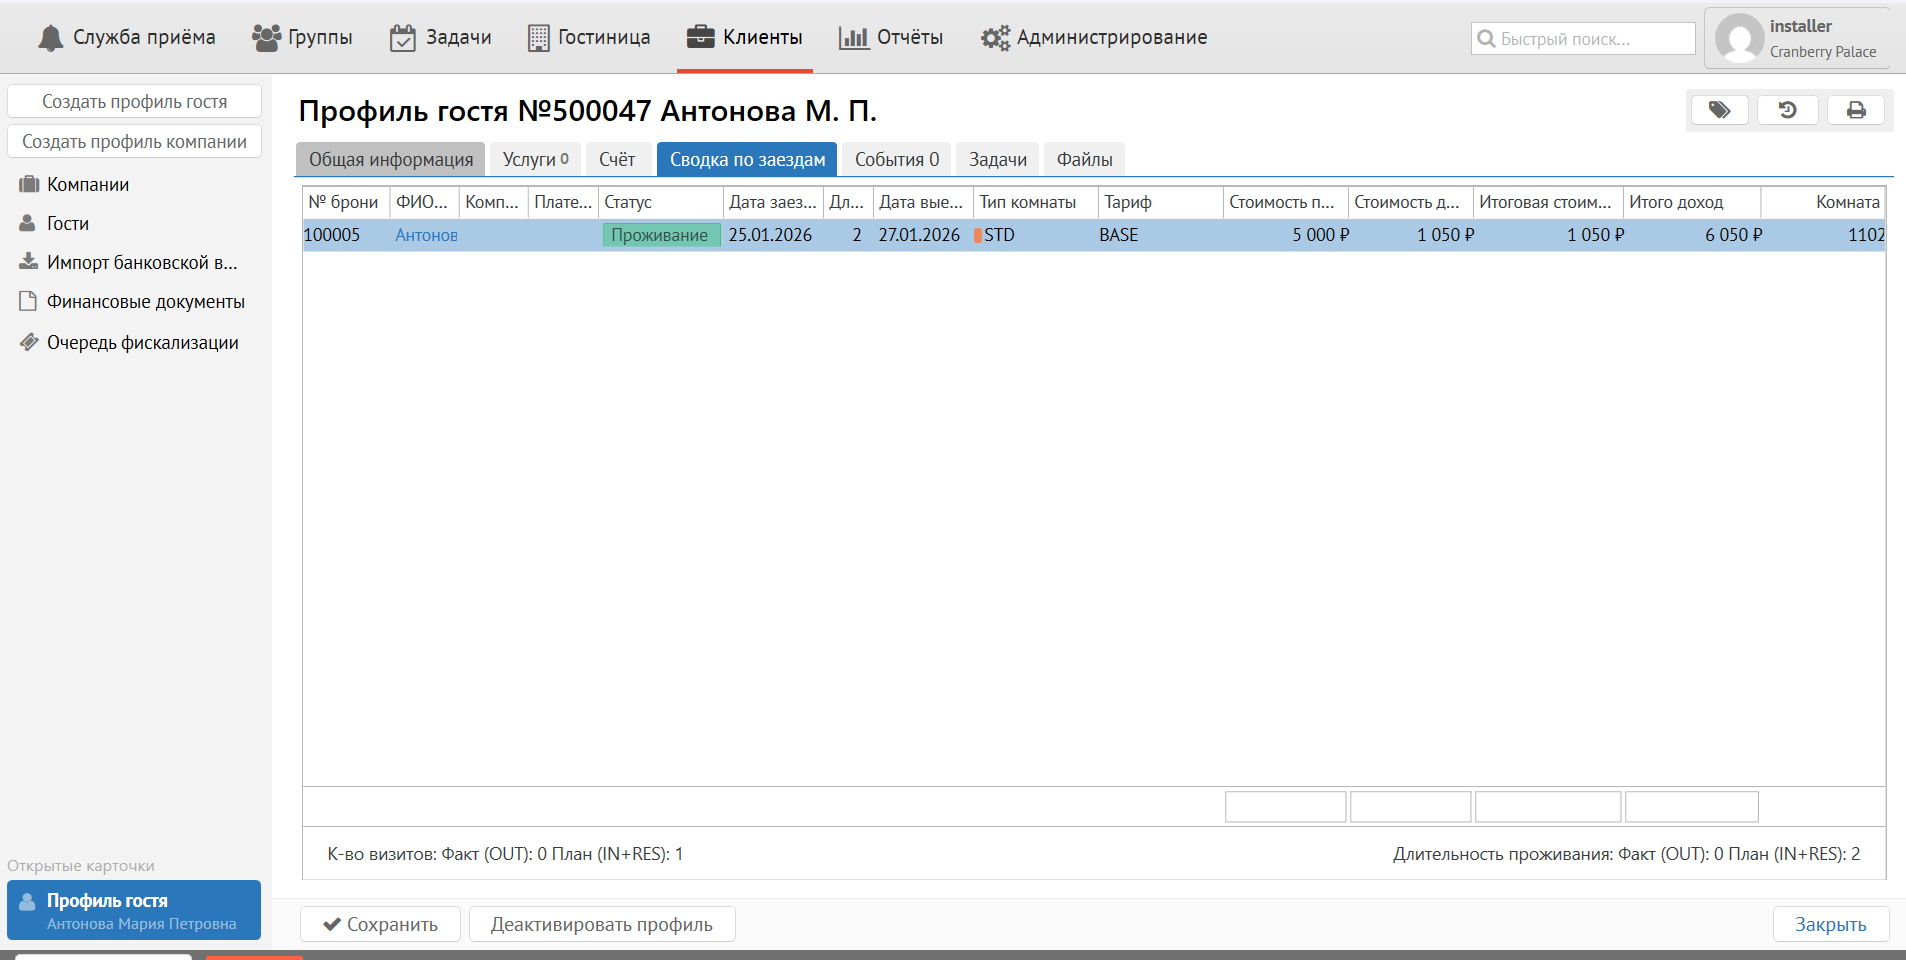The image size is (1906, 960).
Task: Click the people icon for Группы
Action: 266,38
